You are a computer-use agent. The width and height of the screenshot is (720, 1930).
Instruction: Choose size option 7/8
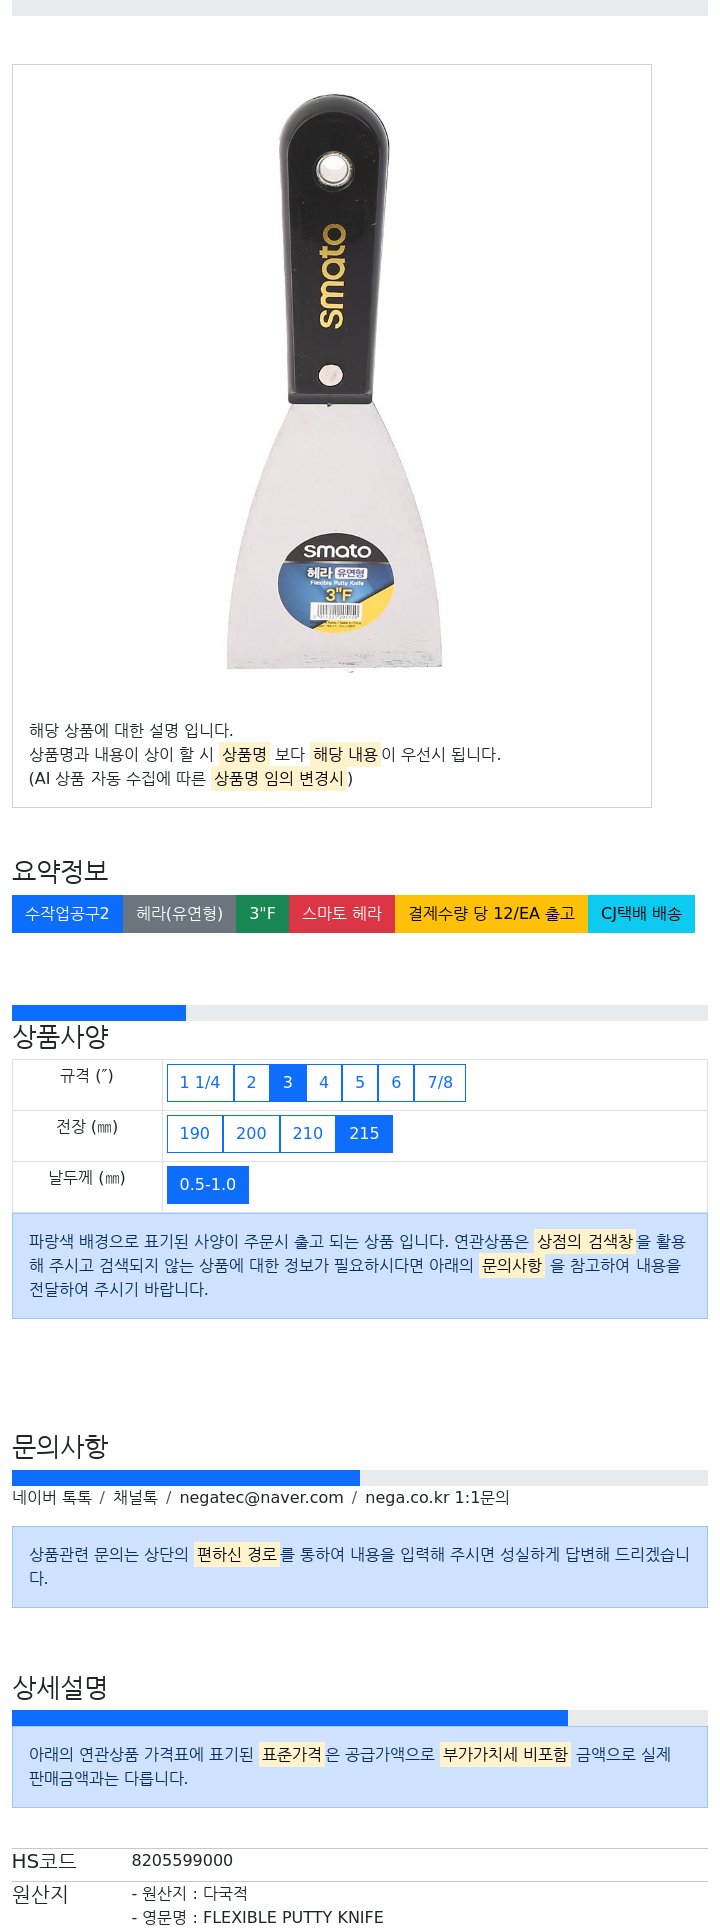pos(440,1083)
